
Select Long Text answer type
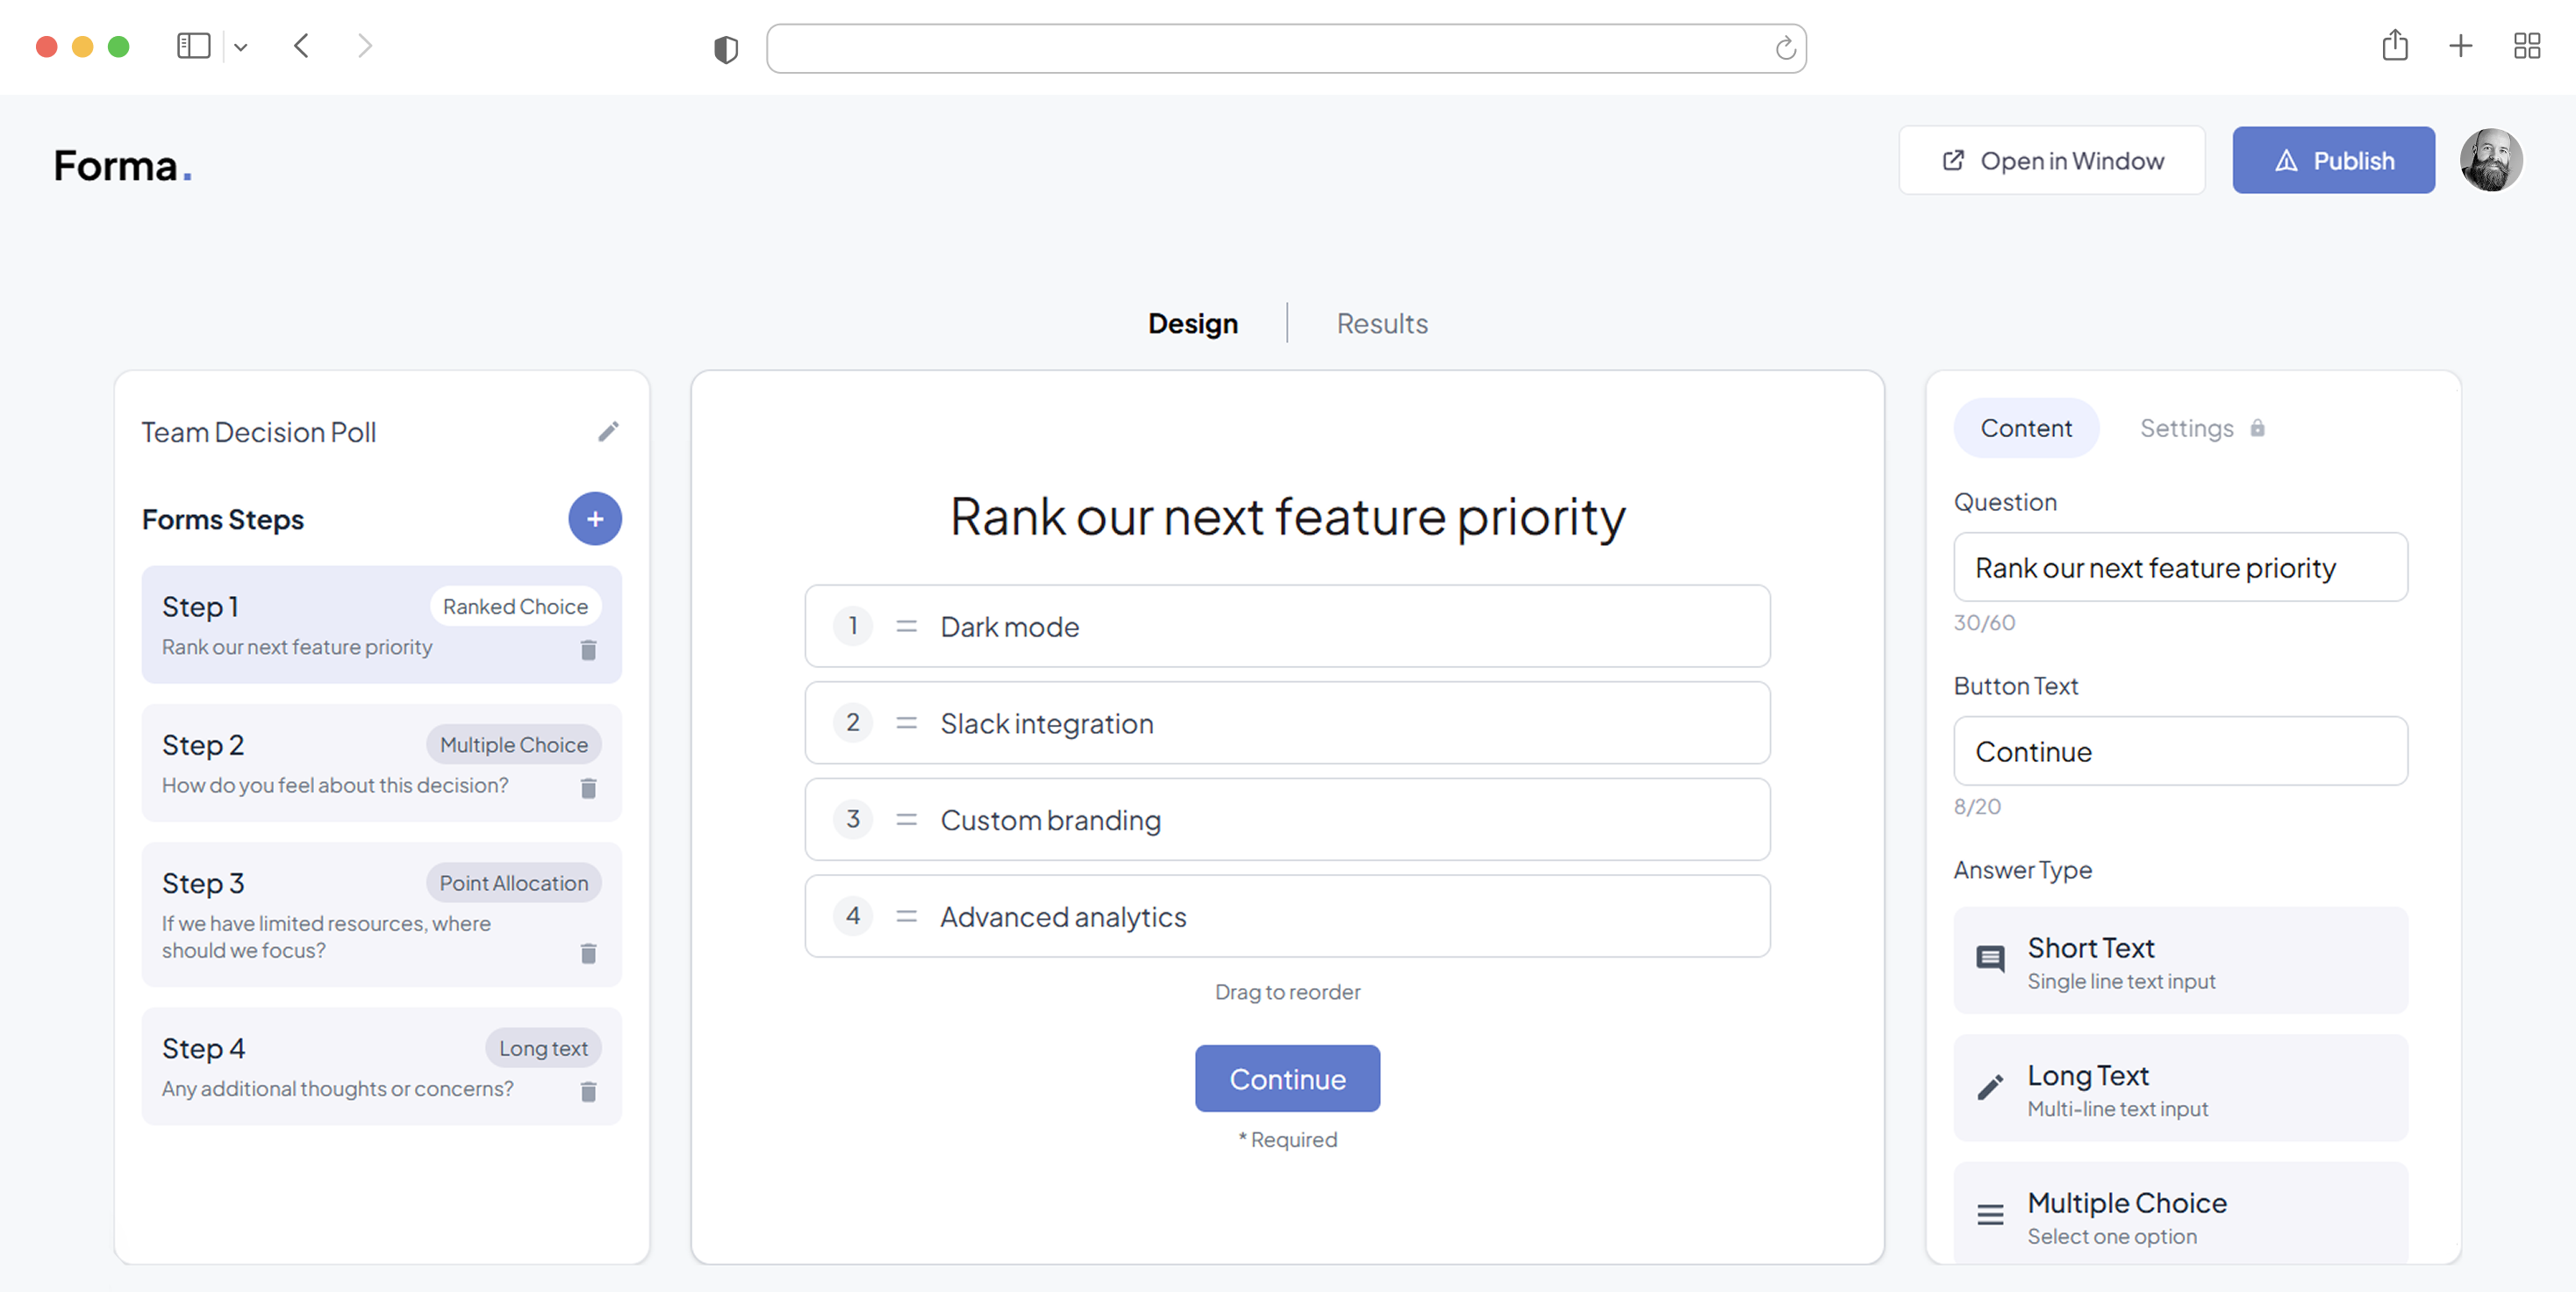[2180, 1088]
